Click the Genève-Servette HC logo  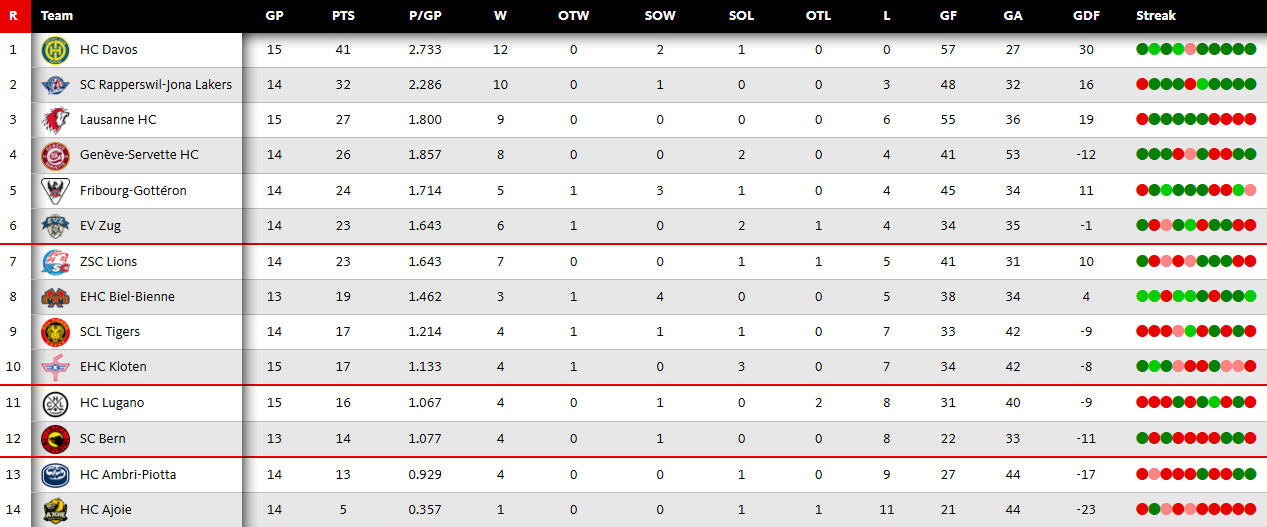tap(54, 155)
